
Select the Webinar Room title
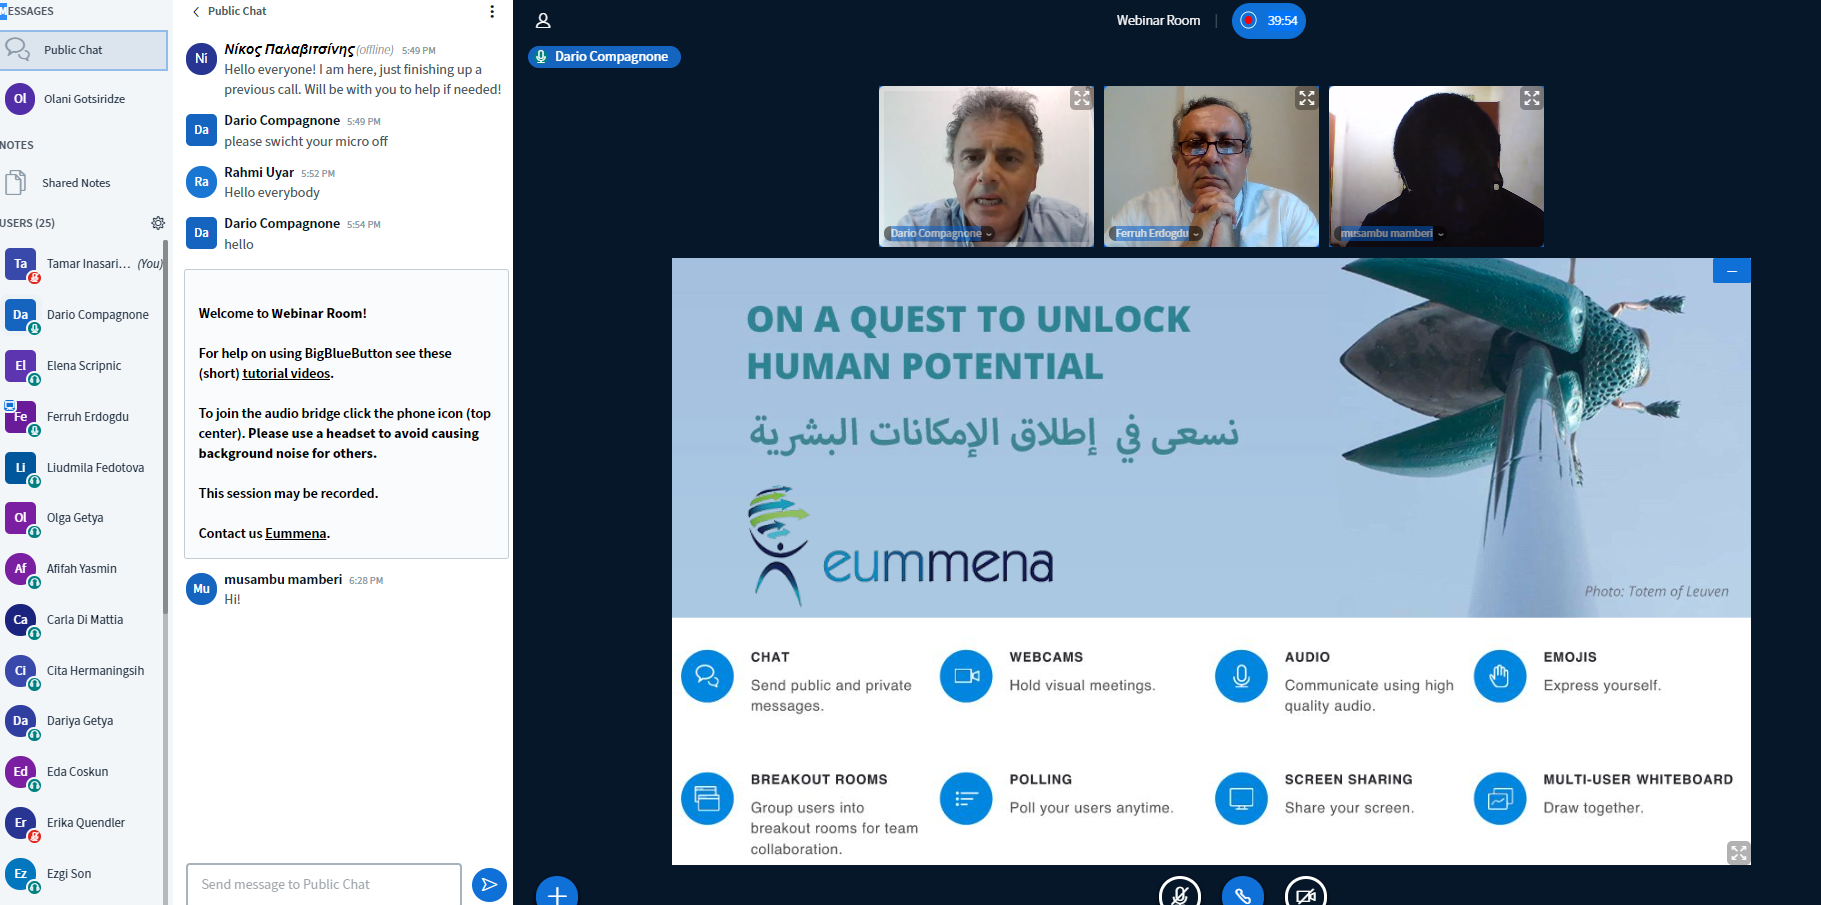[x=1158, y=20]
